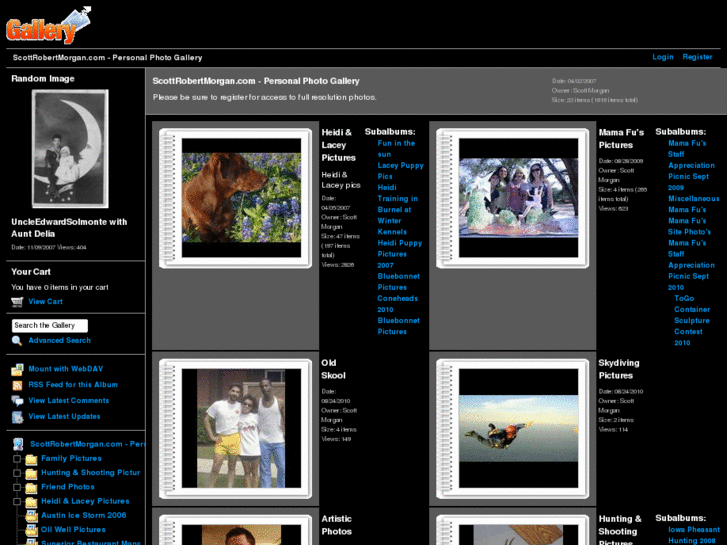The image size is (727, 545).
Task: Open the Old Skool album thumbnail
Action: (241, 428)
